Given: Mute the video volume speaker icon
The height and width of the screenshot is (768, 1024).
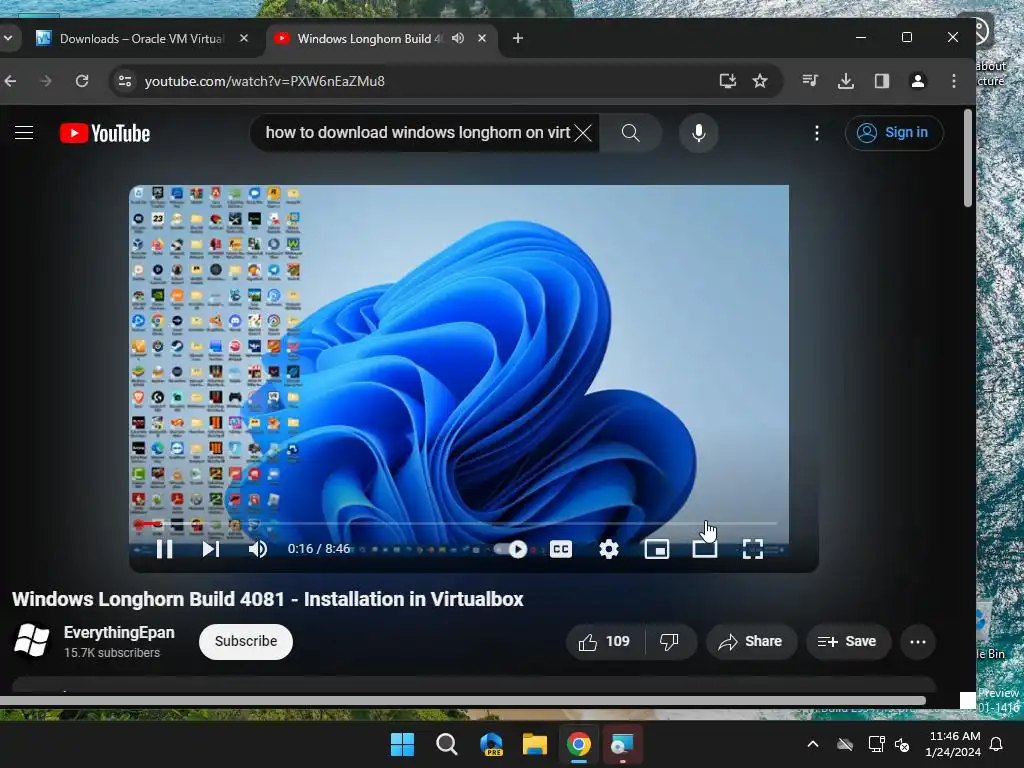Looking at the screenshot, I should (257, 549).
